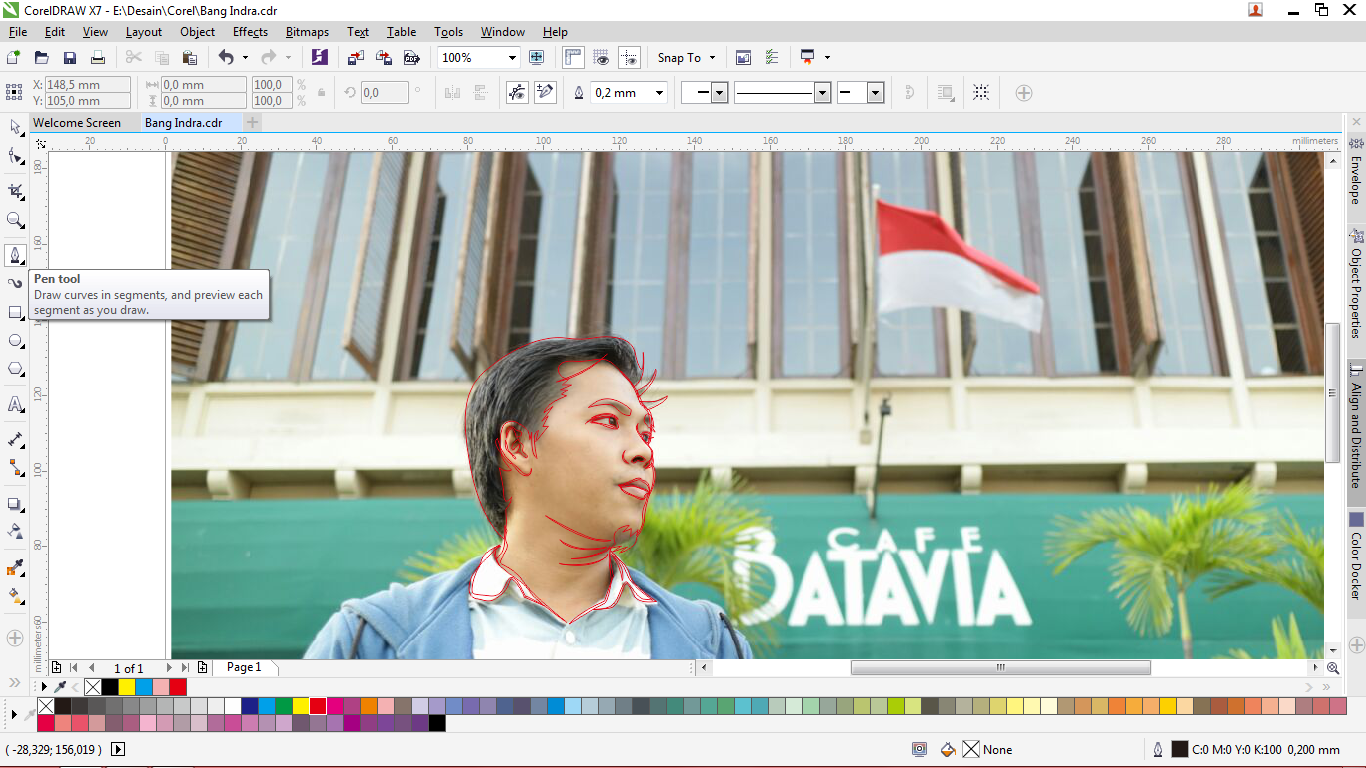
Task: Open the Bitmaps menu
Action: (x=307, y=32)
